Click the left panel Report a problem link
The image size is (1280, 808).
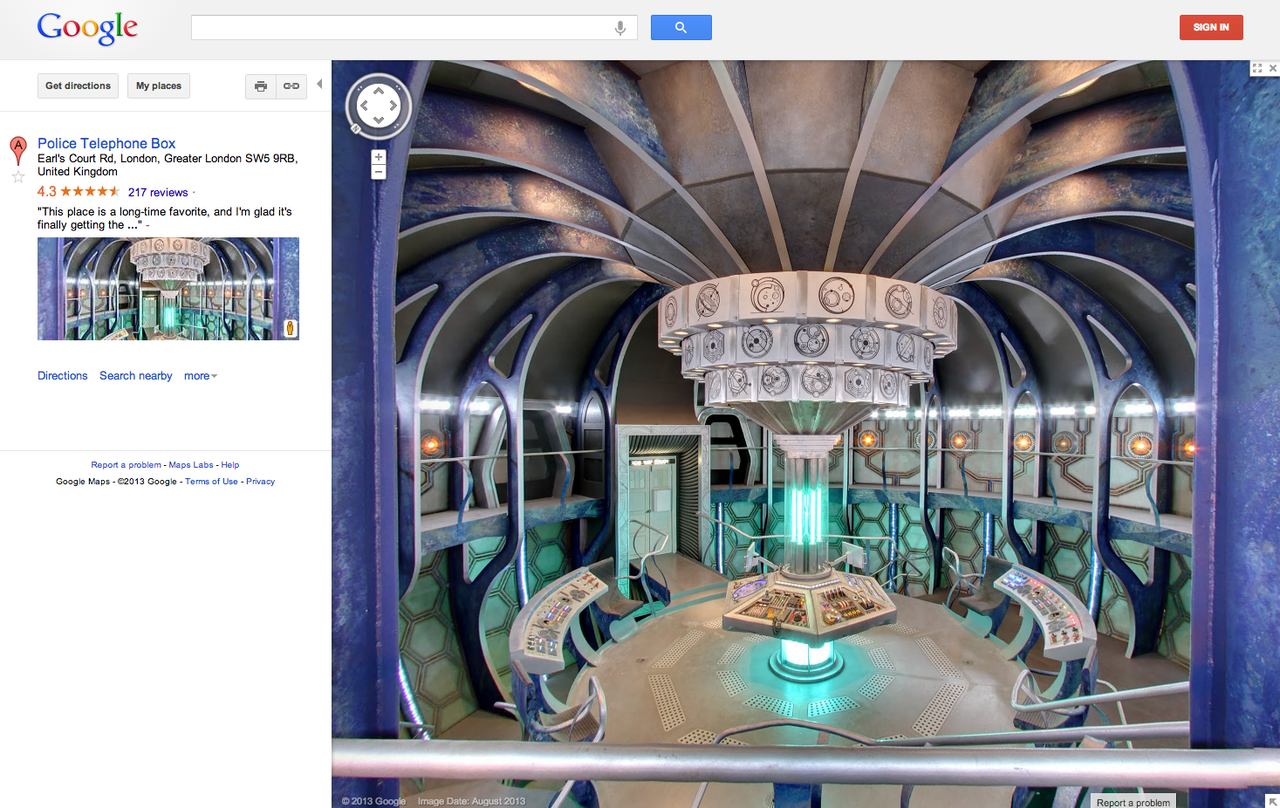point(126,465)
